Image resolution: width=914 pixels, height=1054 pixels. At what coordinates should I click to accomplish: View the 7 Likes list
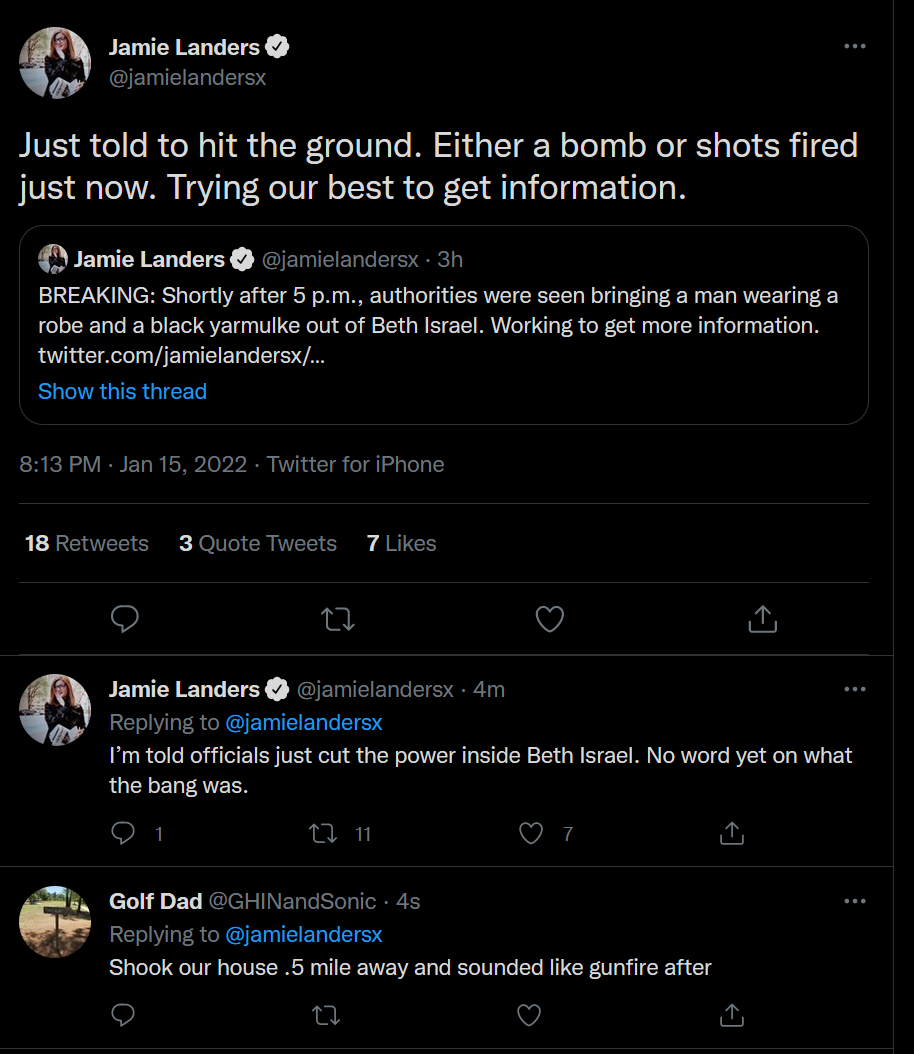(401, 543)
